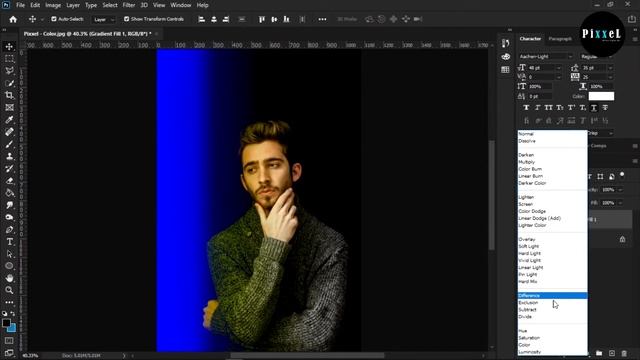Choose Multiply blend mode
Screen dimensions: 640x360
click(x=552, y=162)
